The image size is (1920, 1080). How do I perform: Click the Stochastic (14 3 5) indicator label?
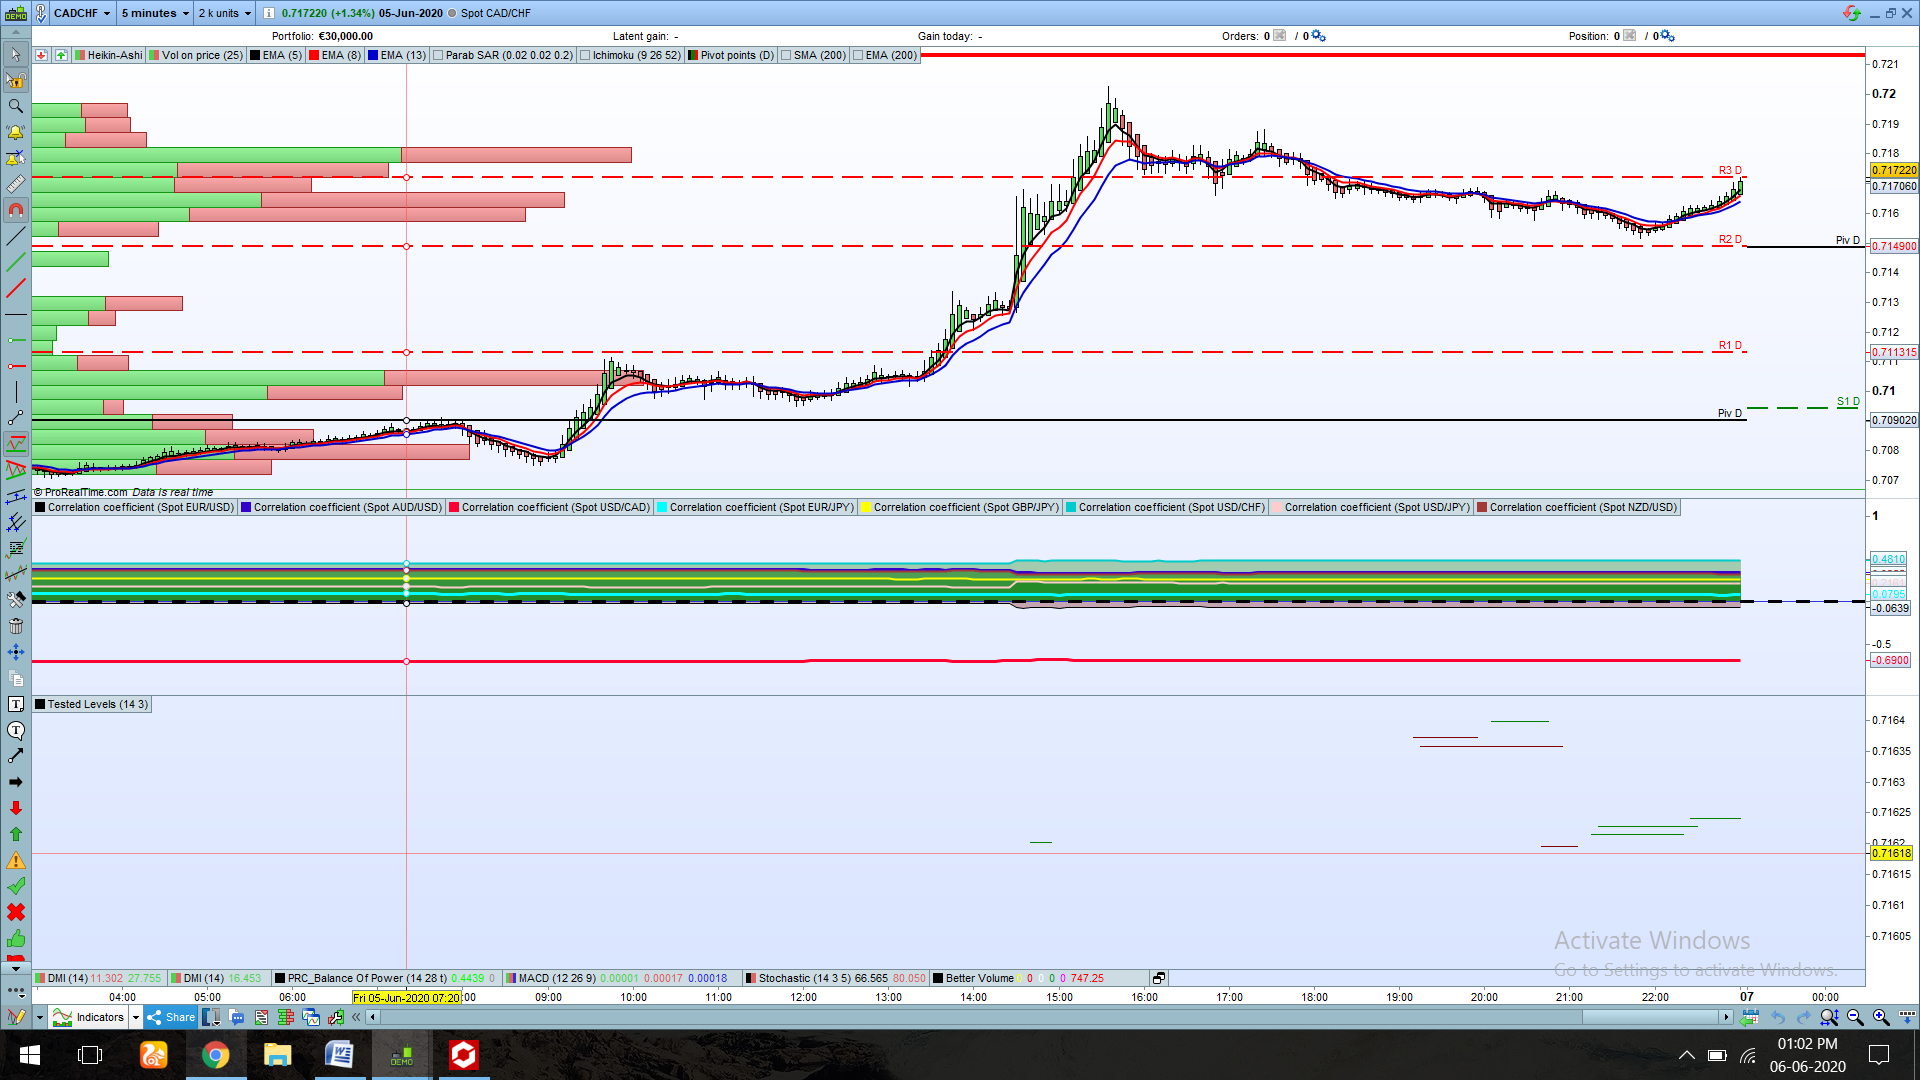pos(804,978)
